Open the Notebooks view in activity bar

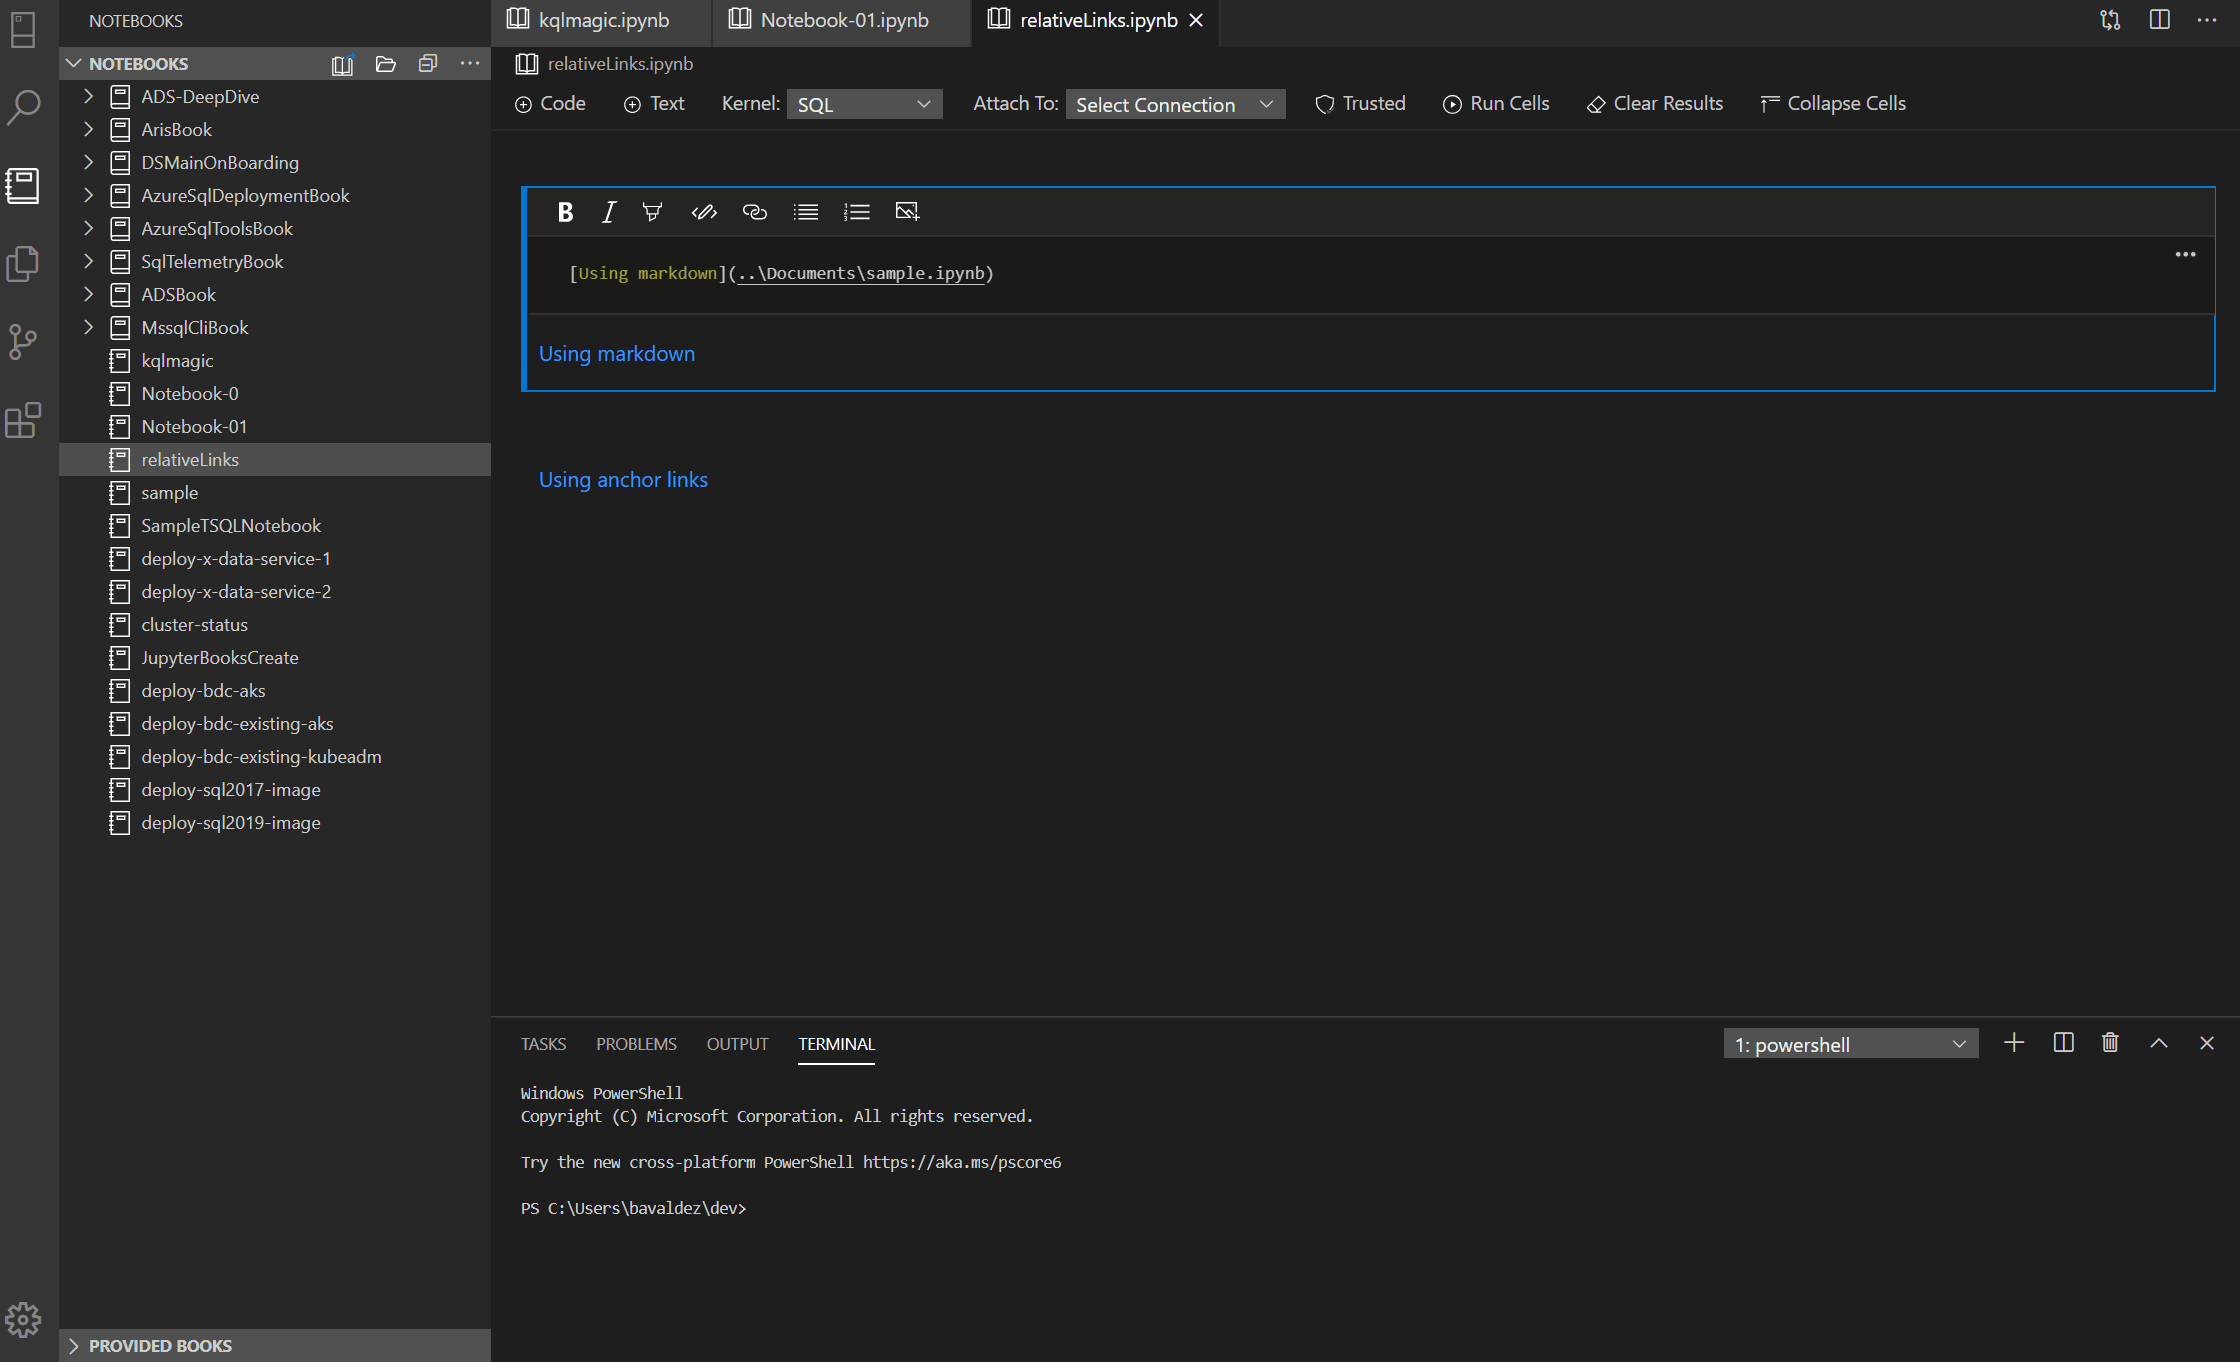pos(22,185)
